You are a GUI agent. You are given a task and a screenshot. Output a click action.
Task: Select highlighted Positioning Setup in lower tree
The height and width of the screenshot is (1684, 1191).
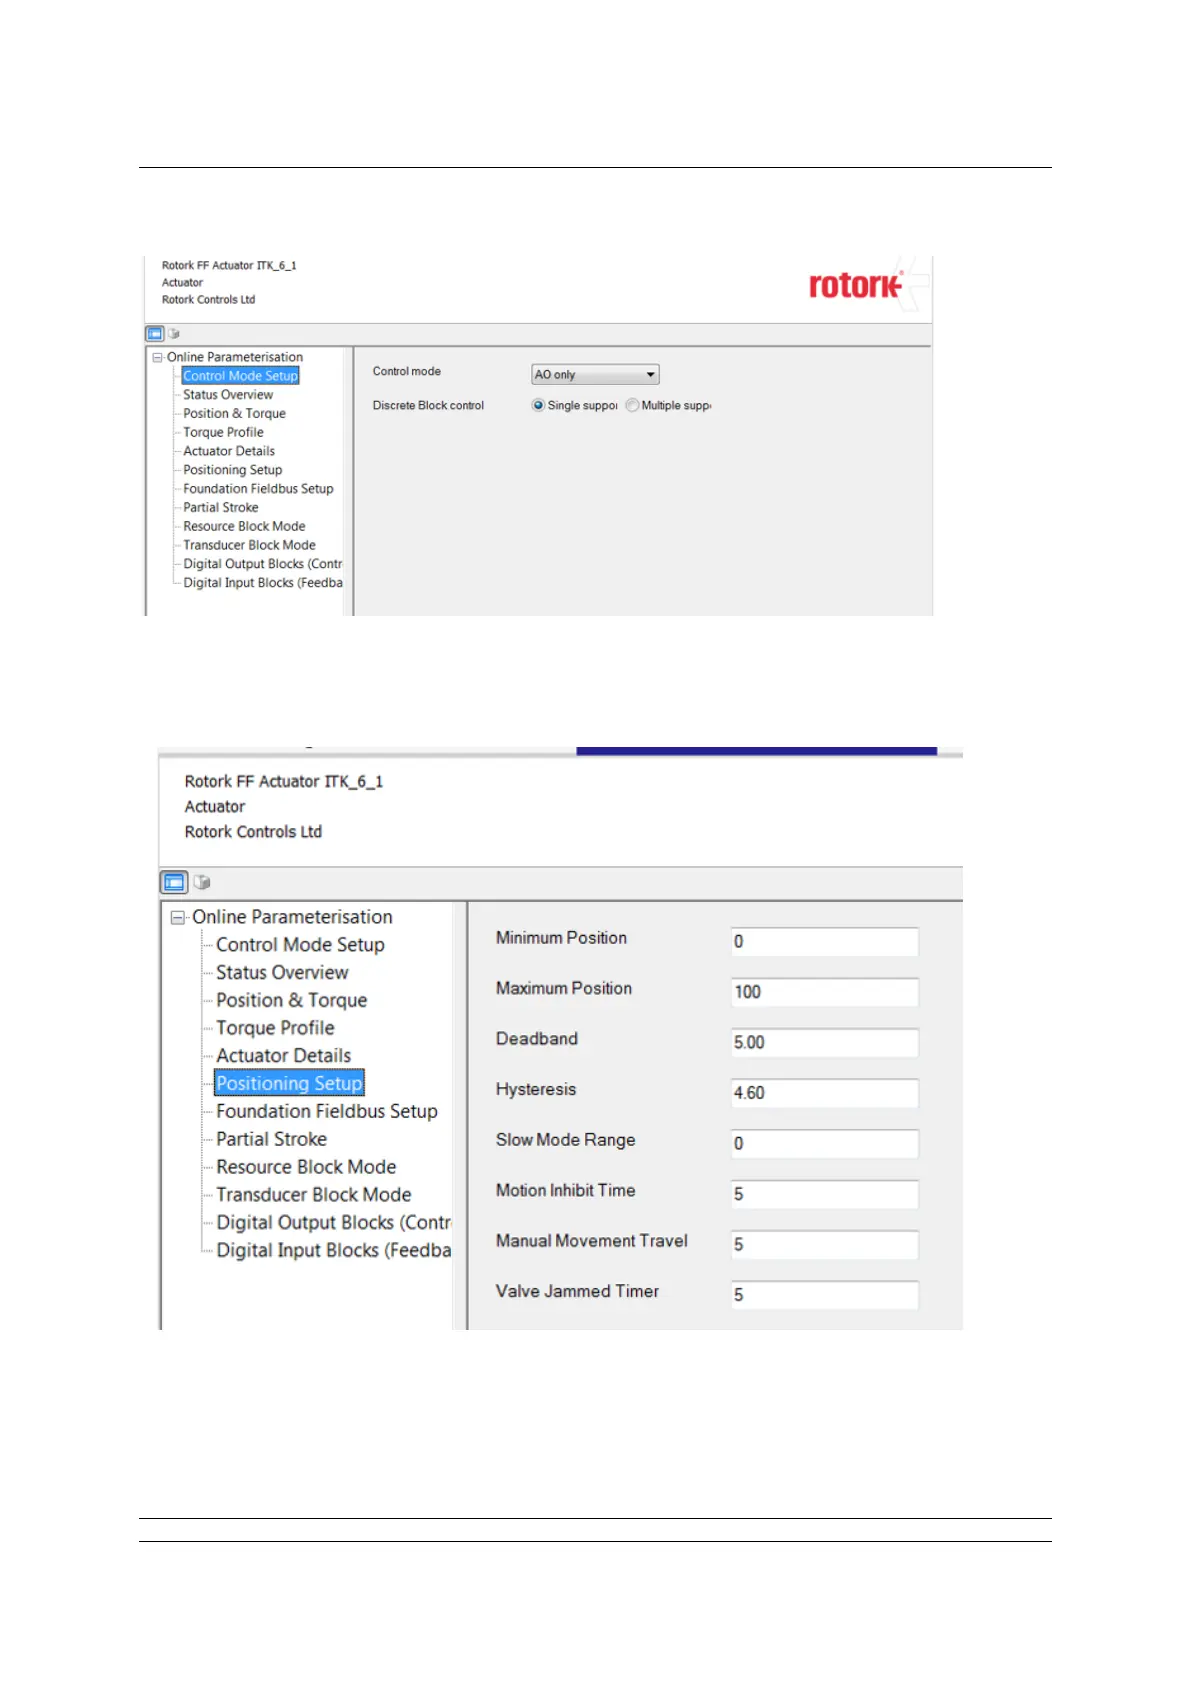289,1084
